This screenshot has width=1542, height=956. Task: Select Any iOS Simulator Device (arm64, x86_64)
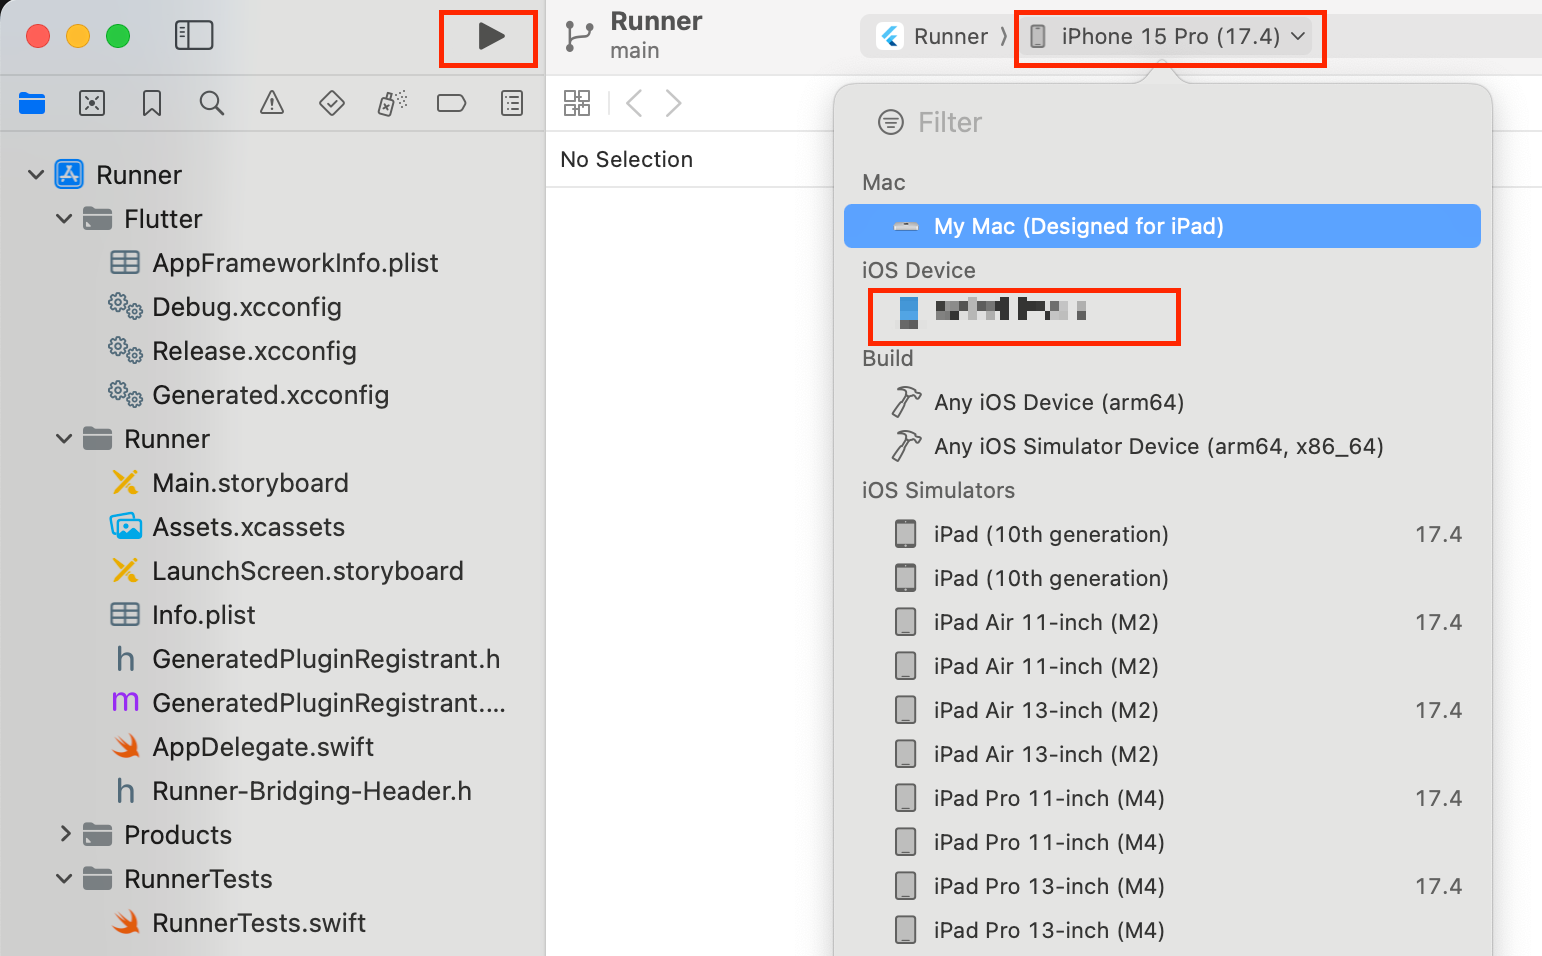(x=1162, y=446)
